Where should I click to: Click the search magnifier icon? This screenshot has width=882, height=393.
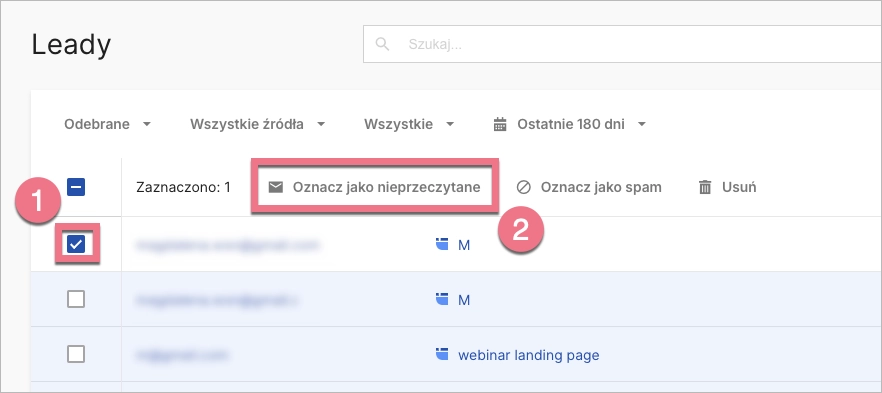[382, 44]
